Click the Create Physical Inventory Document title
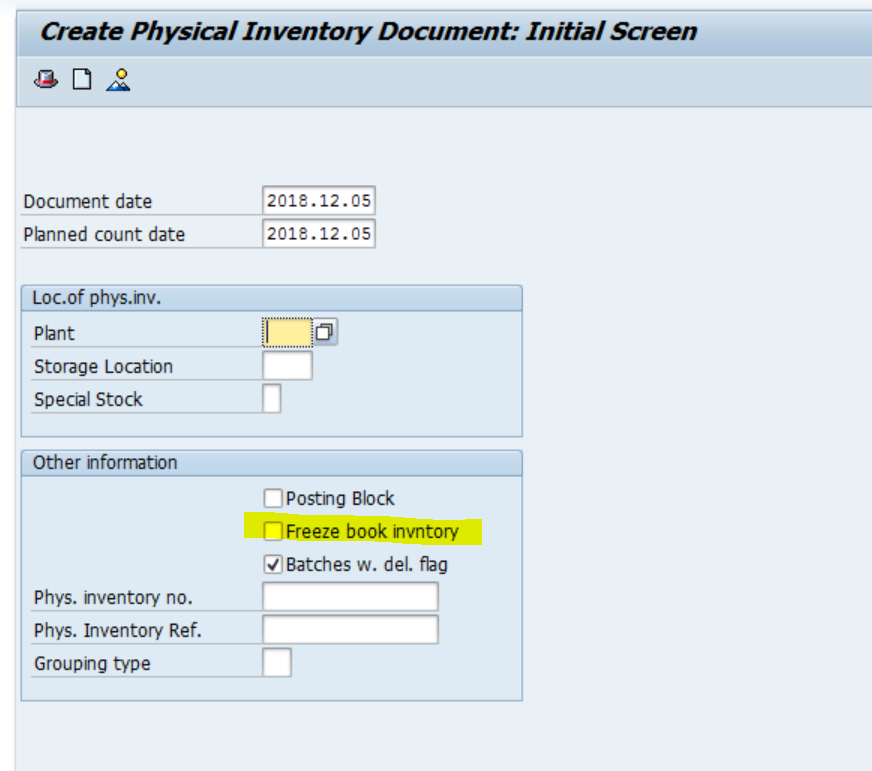Screen dimensions: 872x771 pos(368,31)
